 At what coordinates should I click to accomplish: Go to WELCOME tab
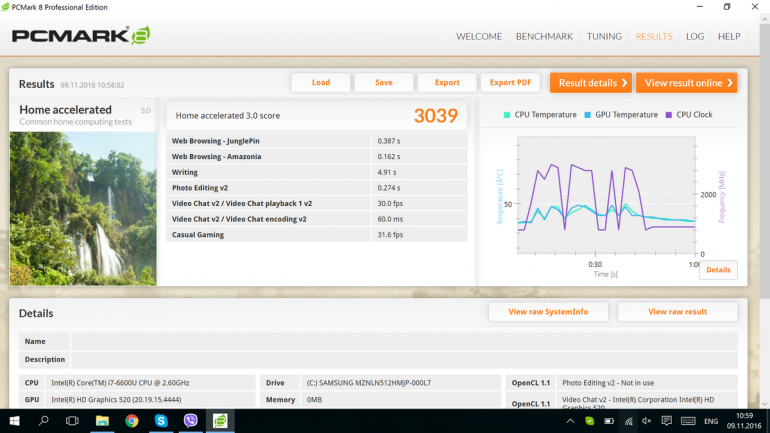click(x=479, y=36)
